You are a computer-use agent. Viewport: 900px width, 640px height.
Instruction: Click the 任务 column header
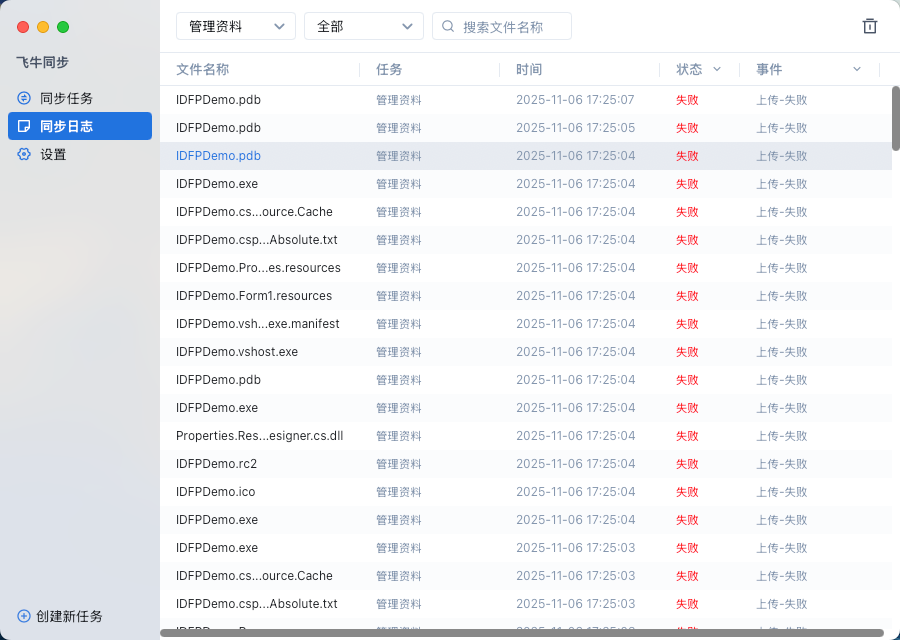point(389,69)
